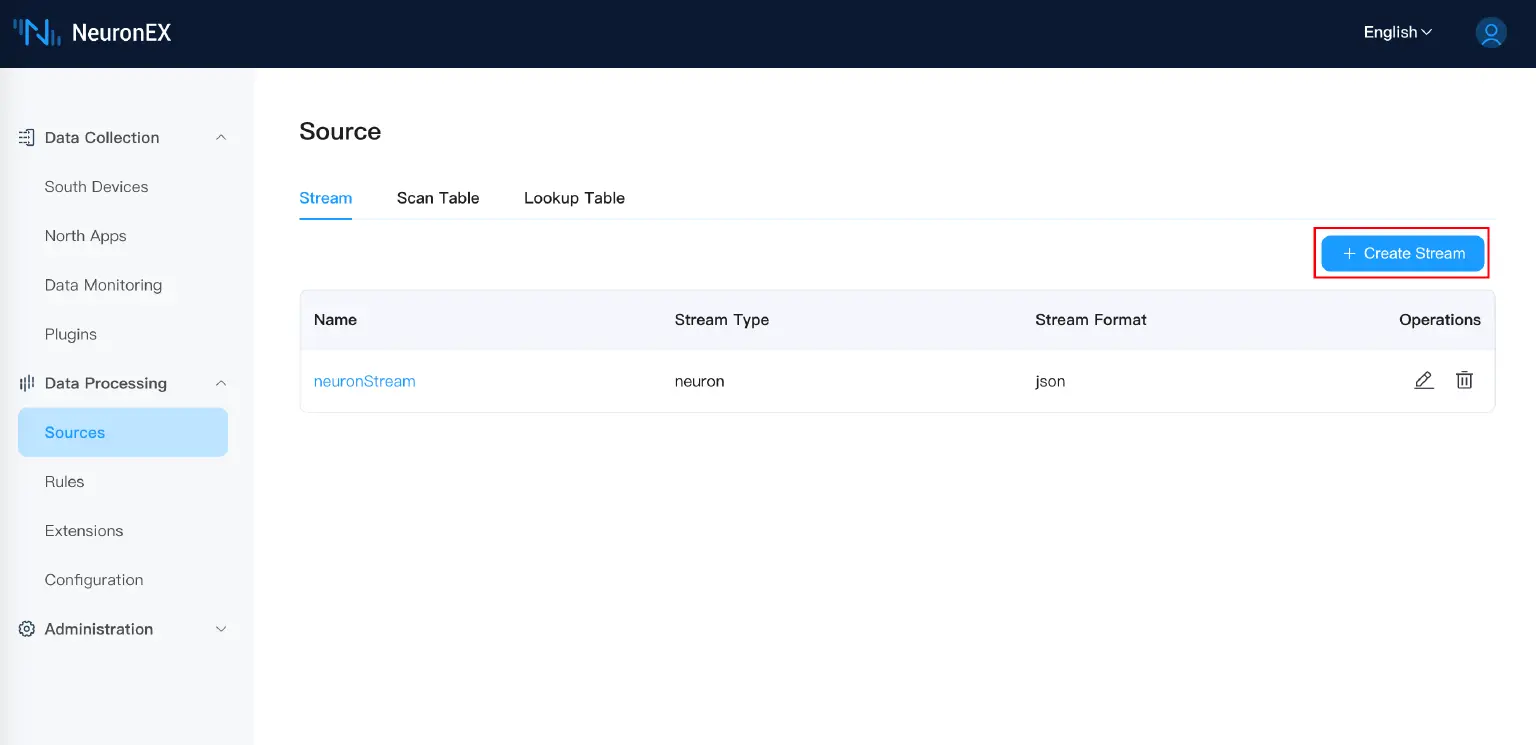Select the Stream tab

point(325,197)
